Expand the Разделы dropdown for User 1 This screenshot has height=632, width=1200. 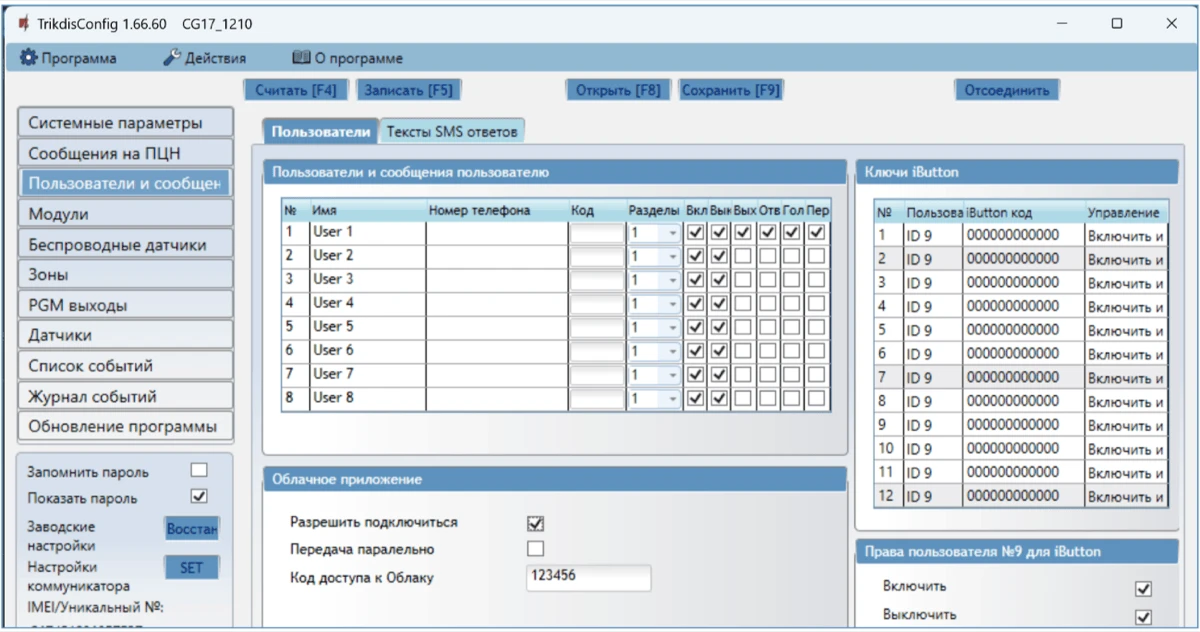point(672,233)
